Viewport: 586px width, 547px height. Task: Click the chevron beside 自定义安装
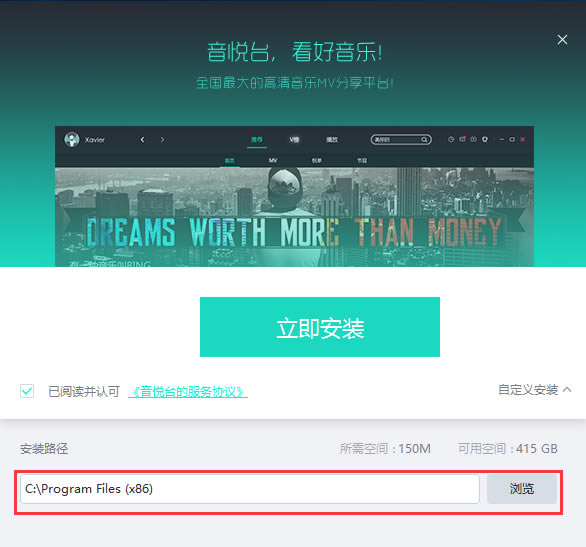tap(567, 390)
